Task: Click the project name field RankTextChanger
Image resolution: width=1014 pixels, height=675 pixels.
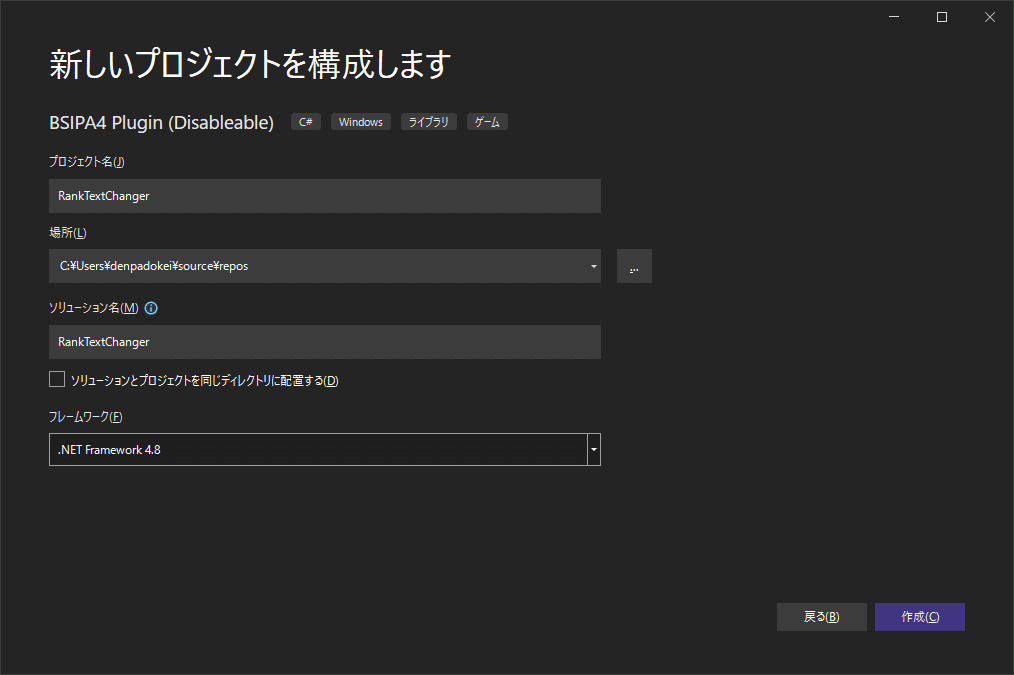Action: [325, 196]
